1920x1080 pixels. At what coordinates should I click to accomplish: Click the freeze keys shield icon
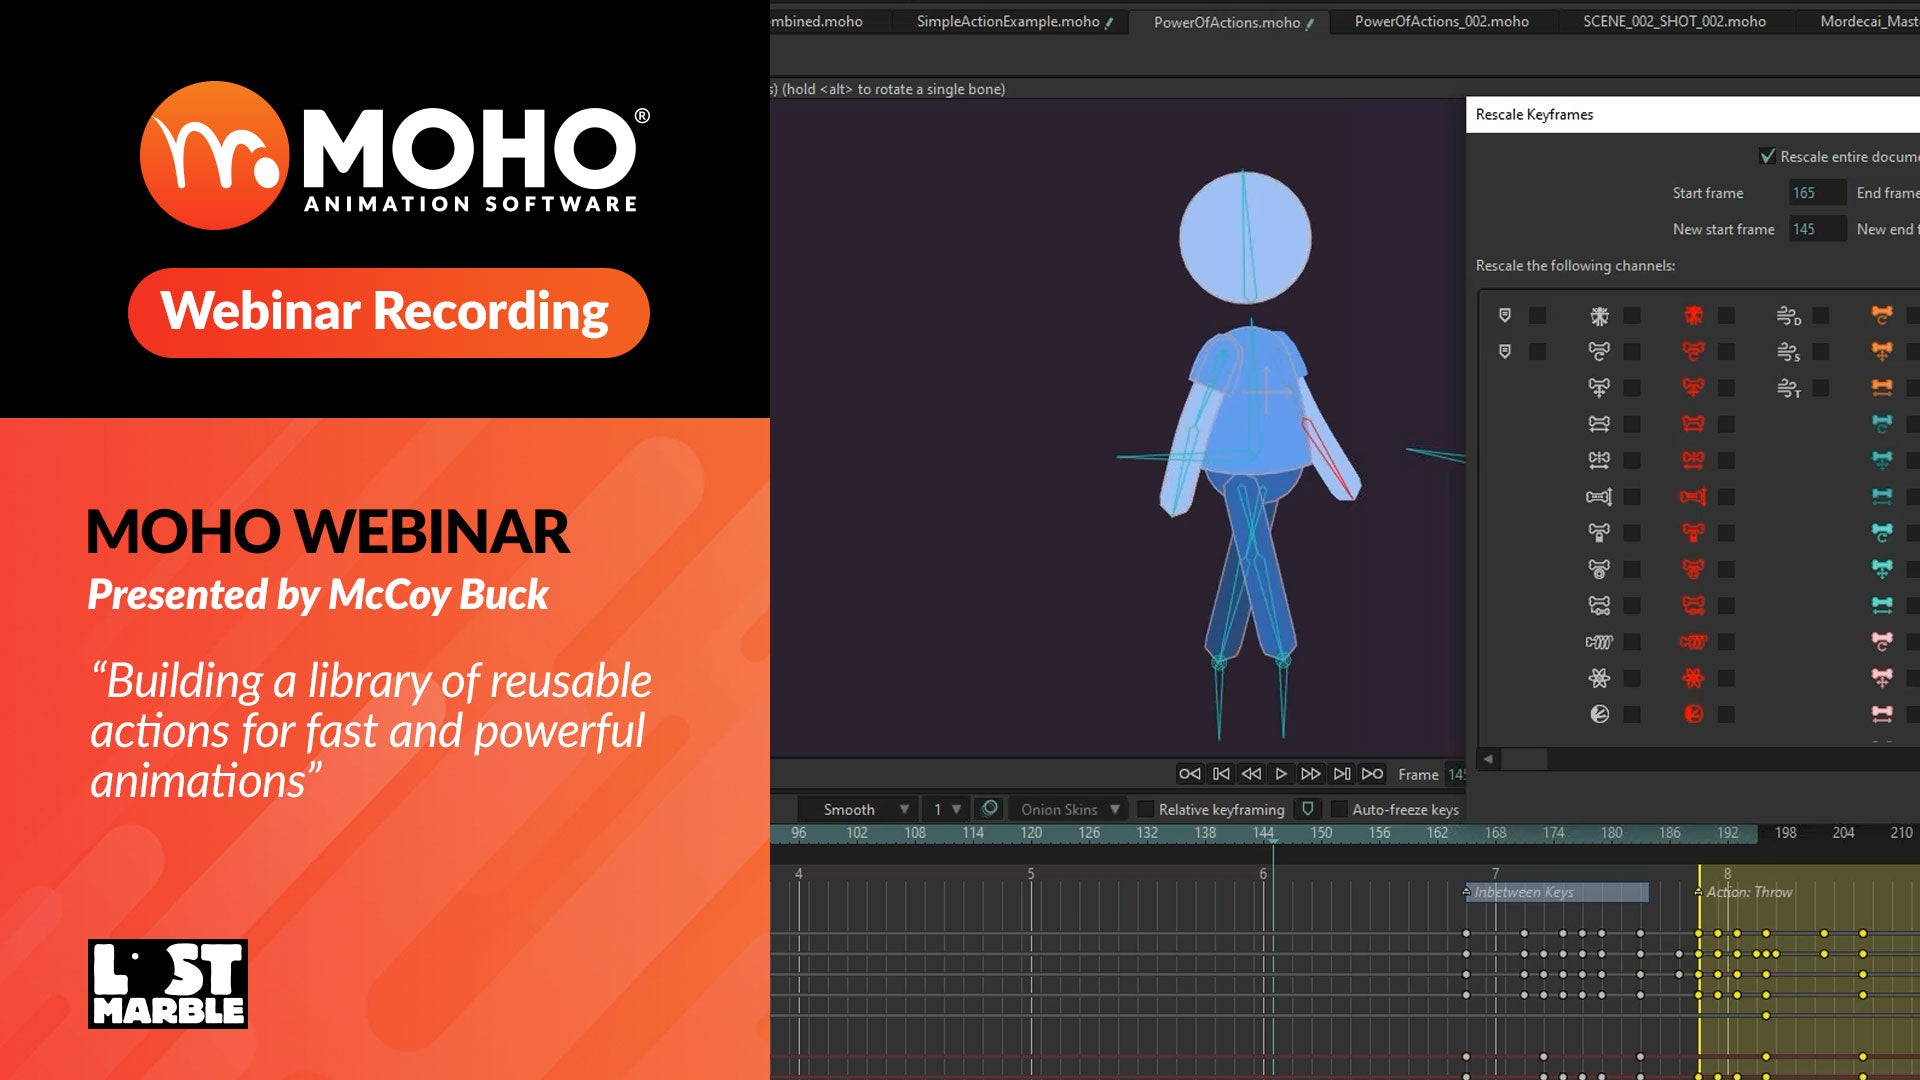click(1307, 809)
